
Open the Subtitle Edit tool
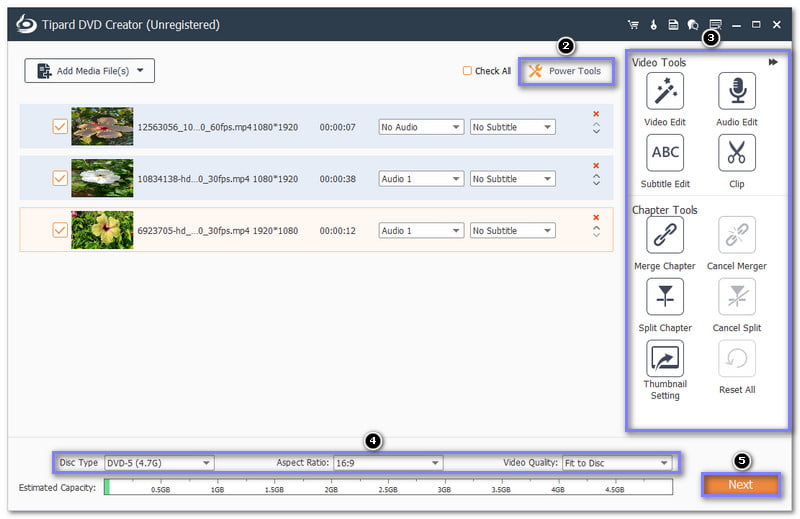tap(664, 153)
